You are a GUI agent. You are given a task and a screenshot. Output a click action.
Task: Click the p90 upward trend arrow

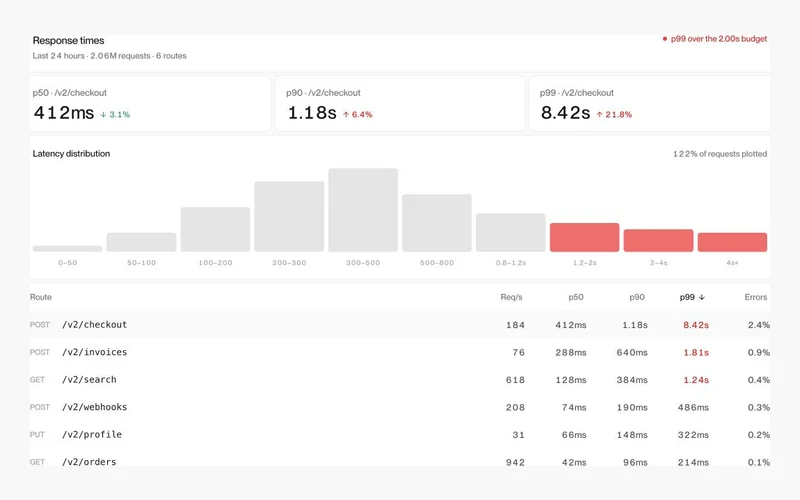(346, 115)
